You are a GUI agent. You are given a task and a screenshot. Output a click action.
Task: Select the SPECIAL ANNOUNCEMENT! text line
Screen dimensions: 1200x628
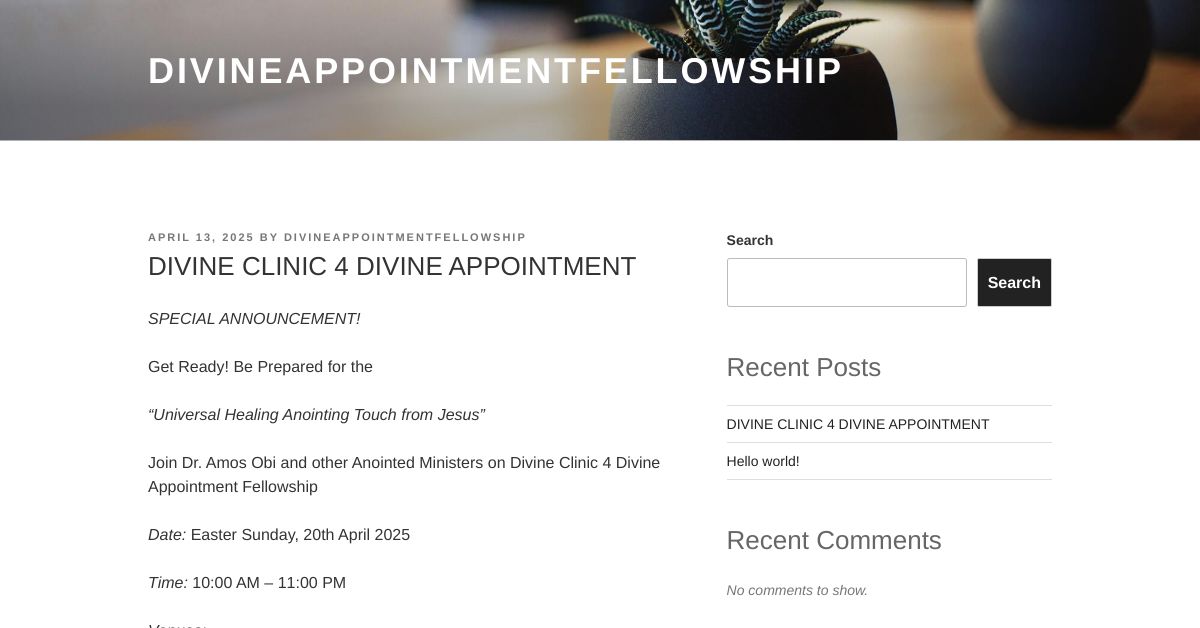pyautogui.click(x=254, y=319)
